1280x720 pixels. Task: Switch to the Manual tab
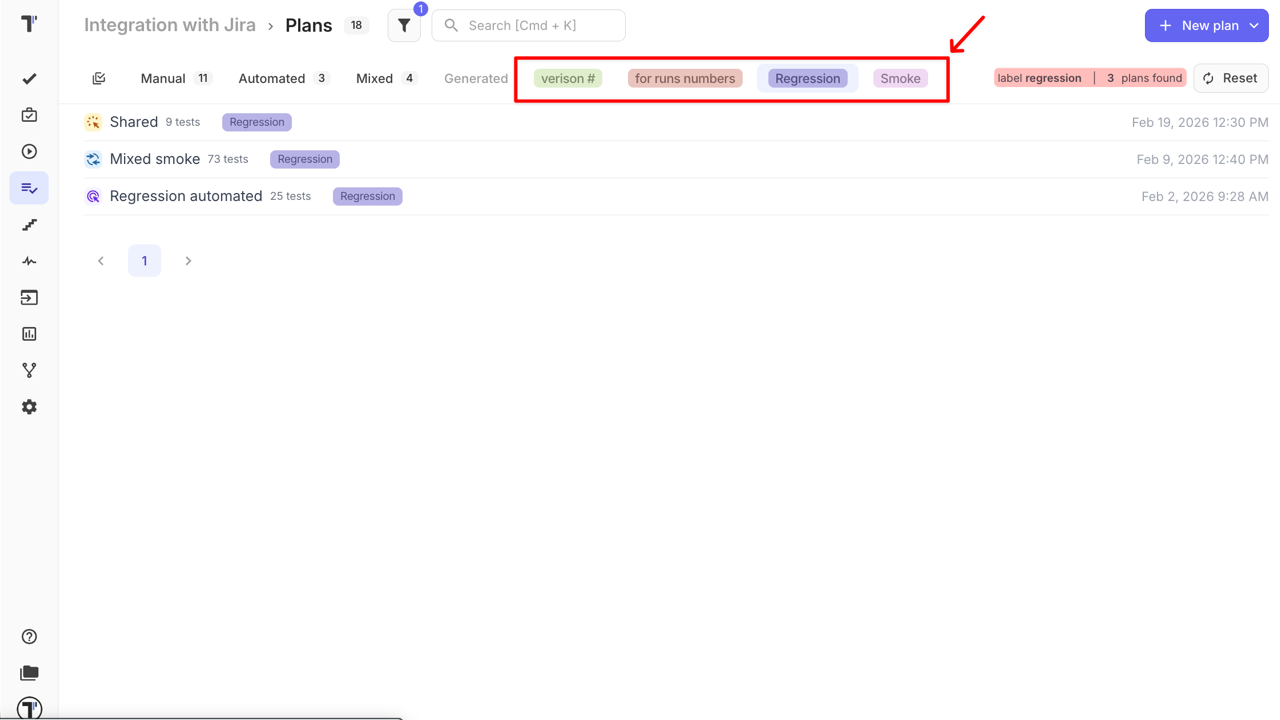tap(163, 78)
